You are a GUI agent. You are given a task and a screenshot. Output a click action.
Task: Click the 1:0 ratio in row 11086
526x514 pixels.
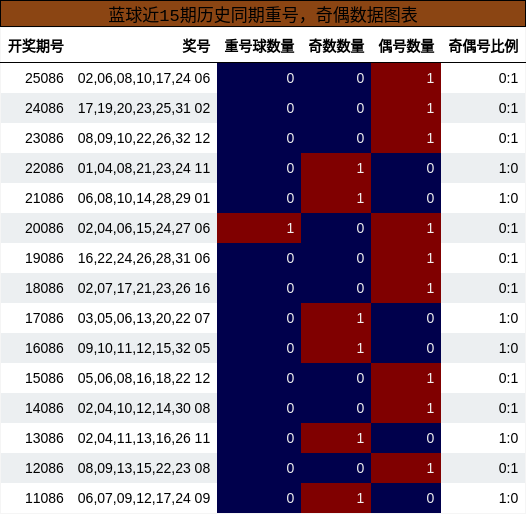508,498
